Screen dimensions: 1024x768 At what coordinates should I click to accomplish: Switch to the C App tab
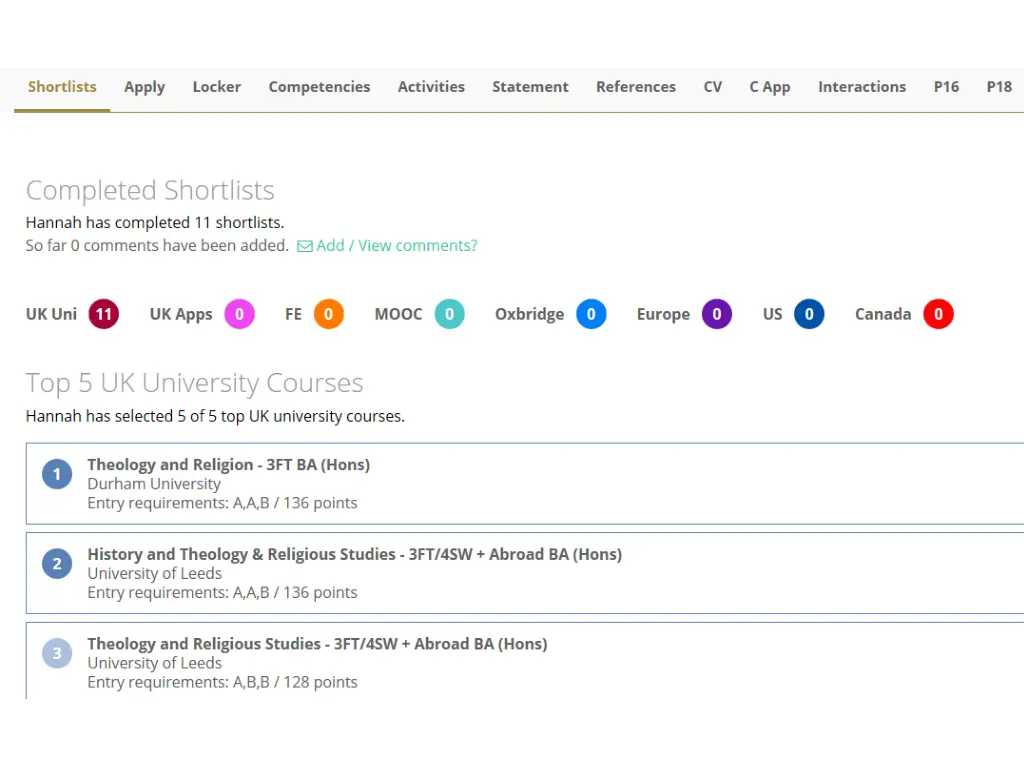click(770, 88)
